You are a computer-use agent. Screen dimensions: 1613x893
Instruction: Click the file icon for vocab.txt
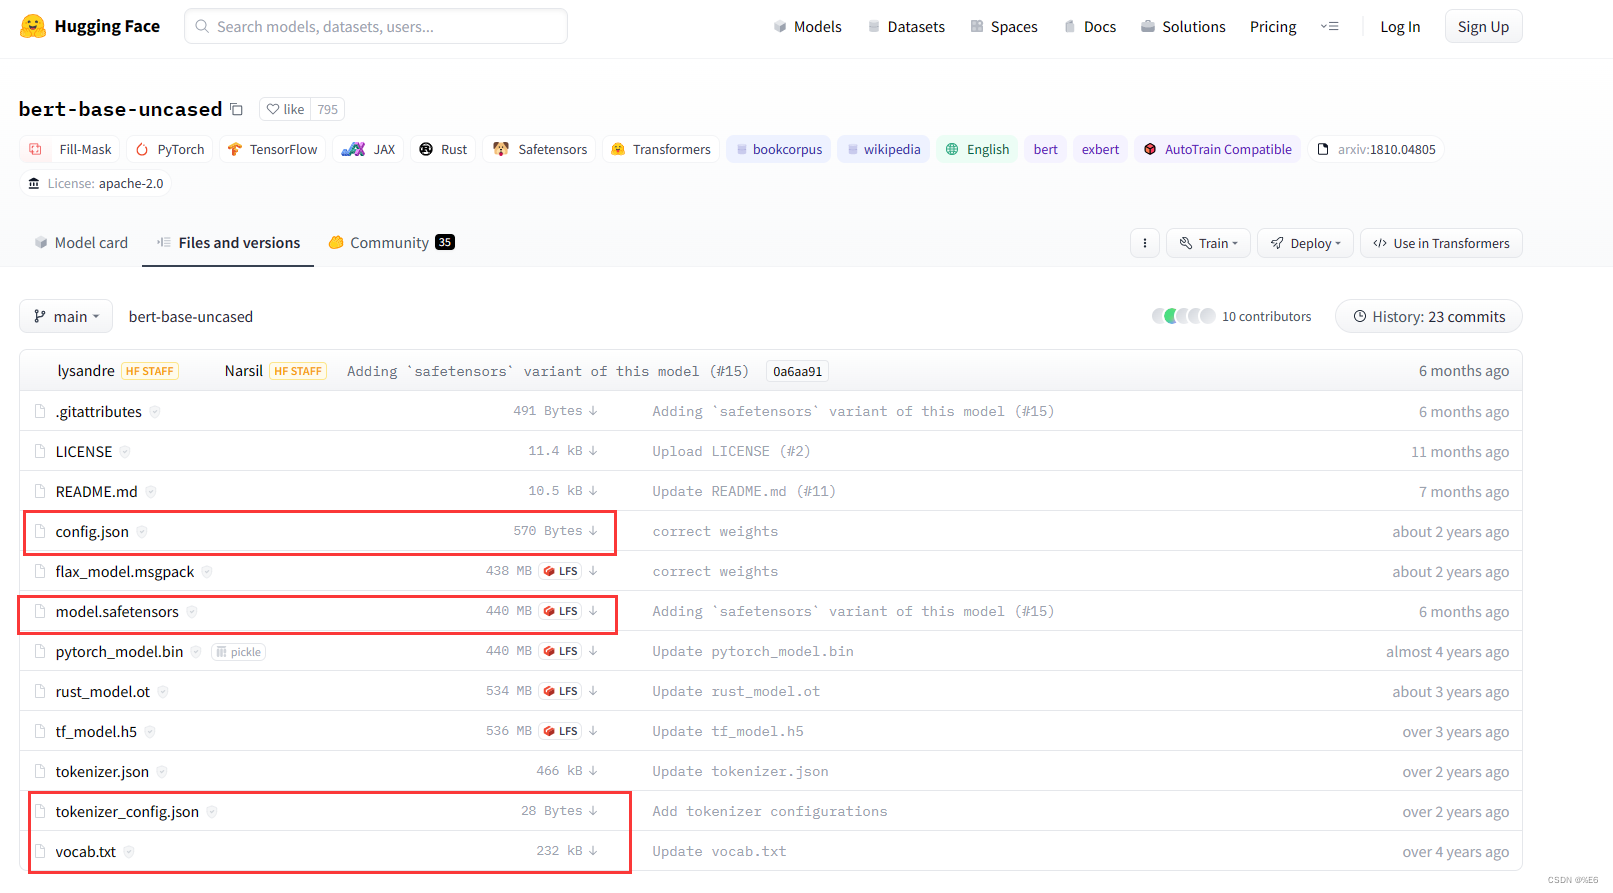[x=40, y=851]
